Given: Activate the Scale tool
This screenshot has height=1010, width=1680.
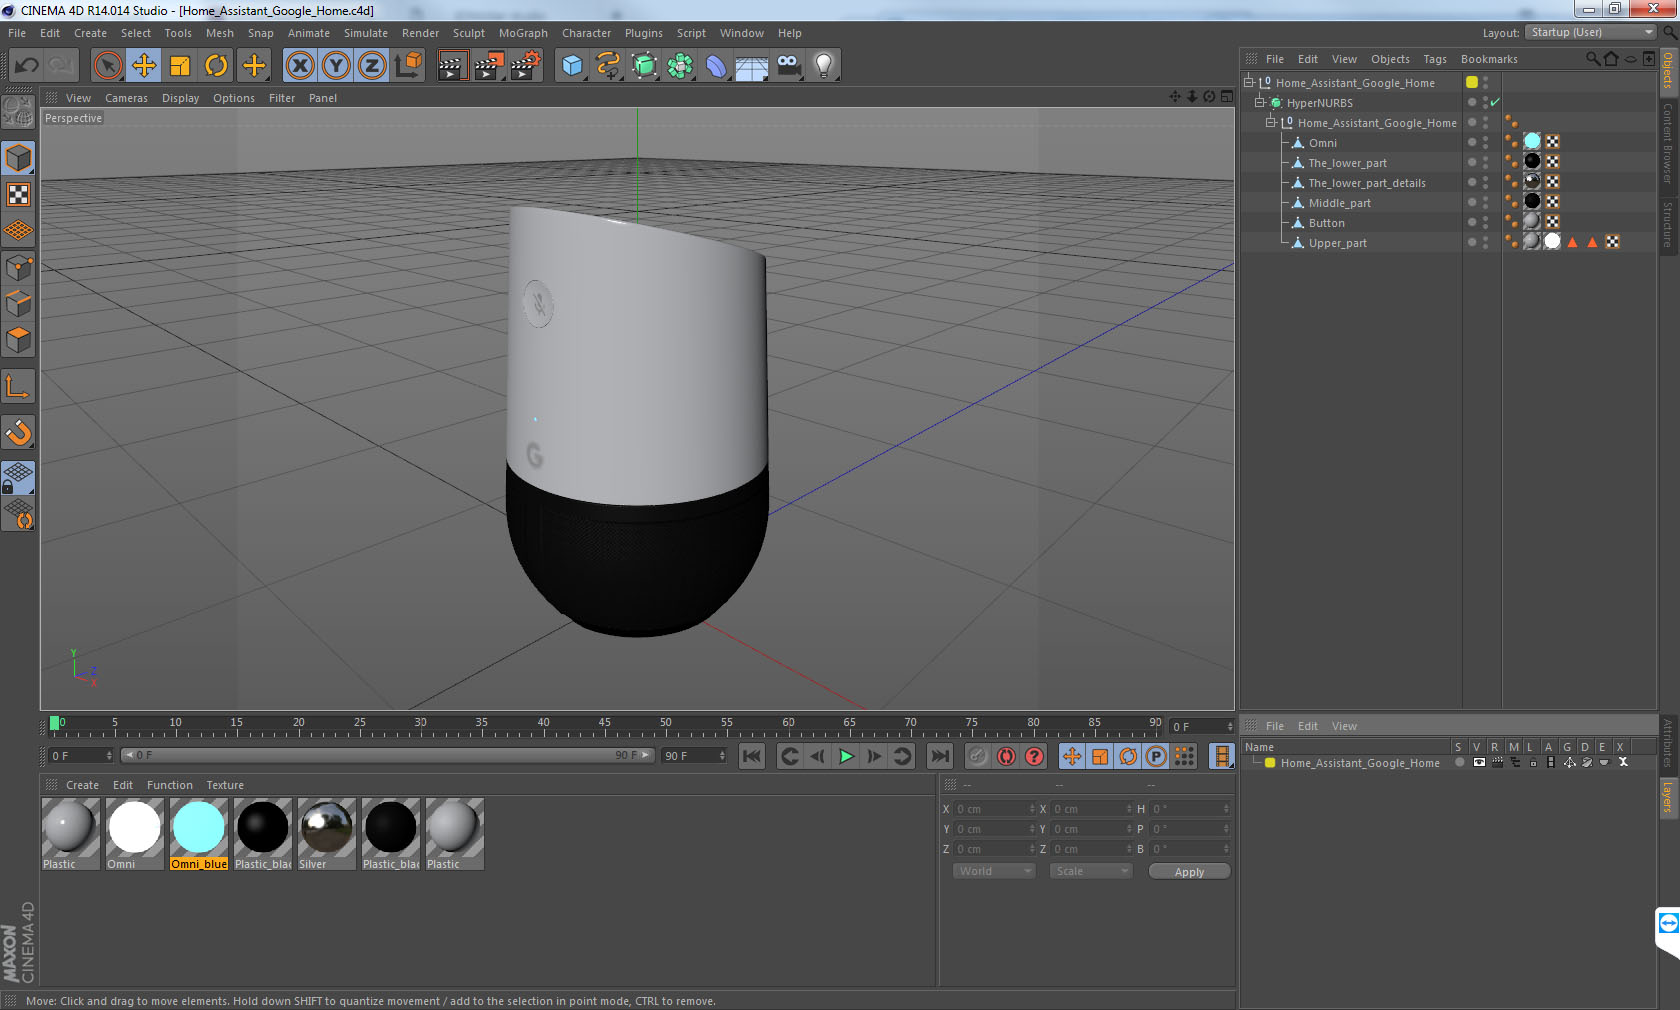Looking at the screenshot, I should 180,66.
